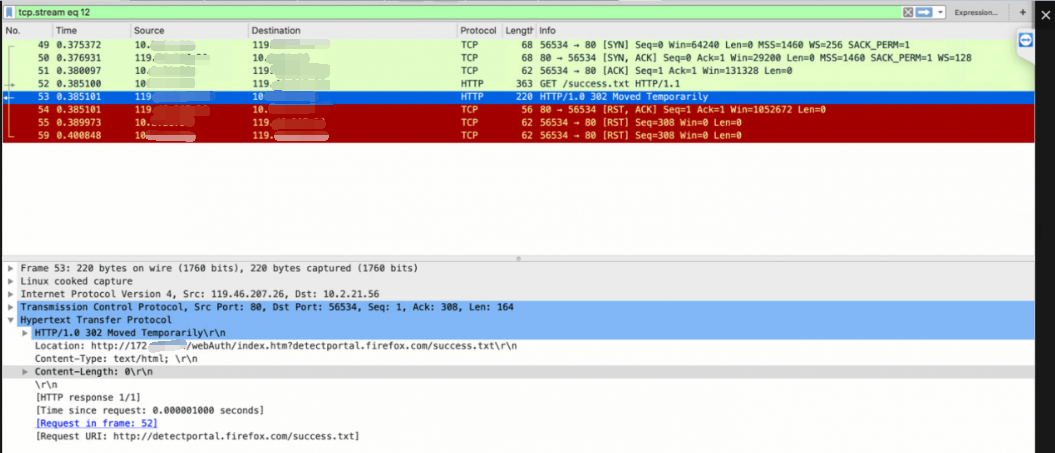Viewport: 1055px width, 453px height.
Task: Sort by the Protocol column header
Action: tap(479, 30)
